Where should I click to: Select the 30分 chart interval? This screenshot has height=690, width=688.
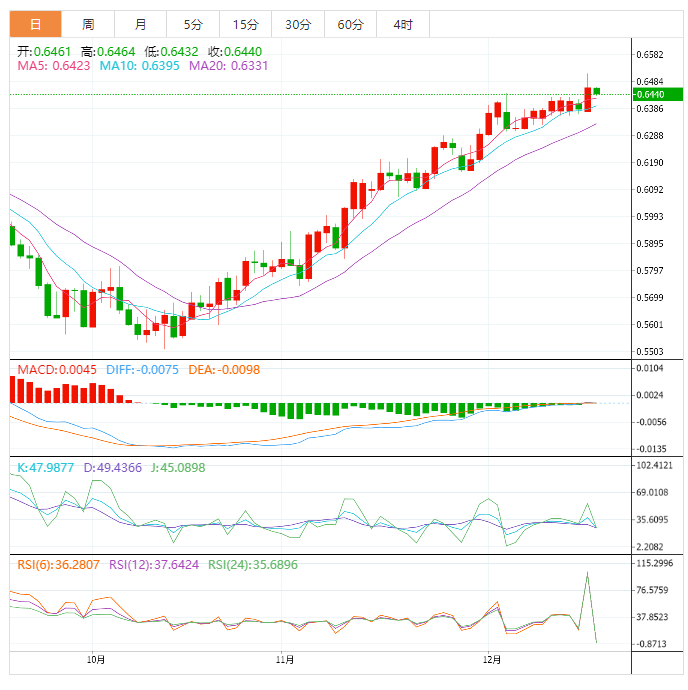point(297,24)
